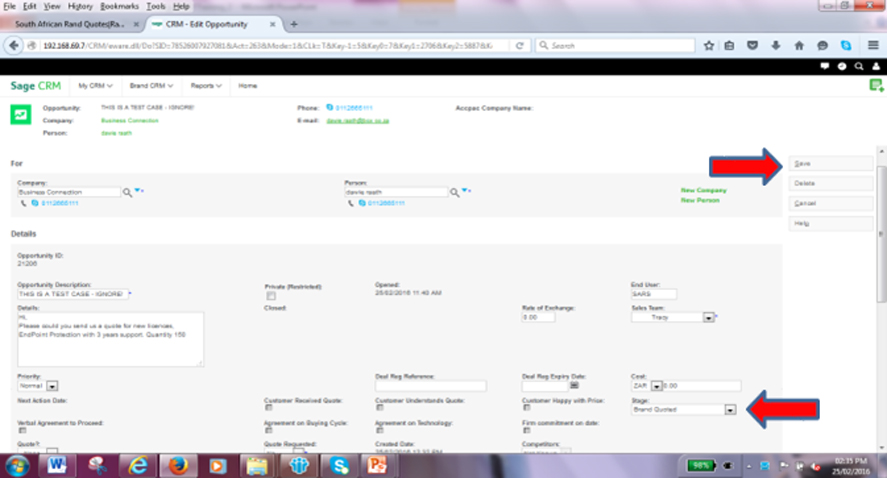Tick Firm commitment on date checkbox
The height and width of the screenshot is (478, 887).
[527, 430]
